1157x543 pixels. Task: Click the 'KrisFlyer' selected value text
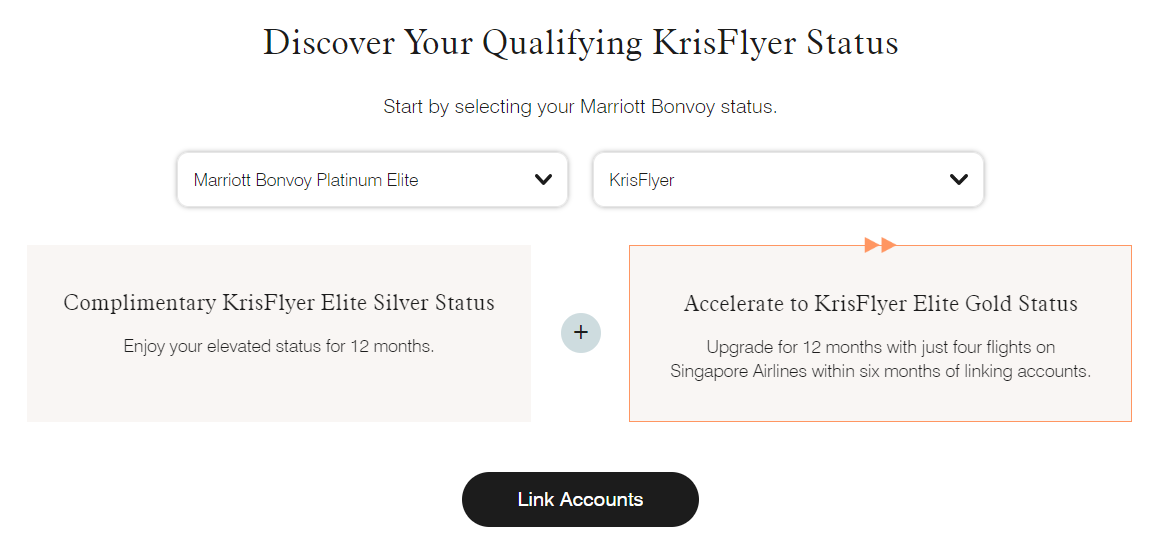pos(642,180)
